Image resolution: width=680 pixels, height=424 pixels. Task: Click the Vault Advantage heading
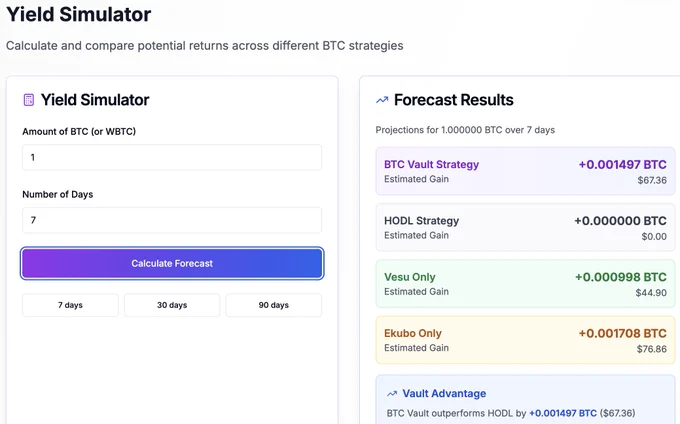[x=444, y=394]
